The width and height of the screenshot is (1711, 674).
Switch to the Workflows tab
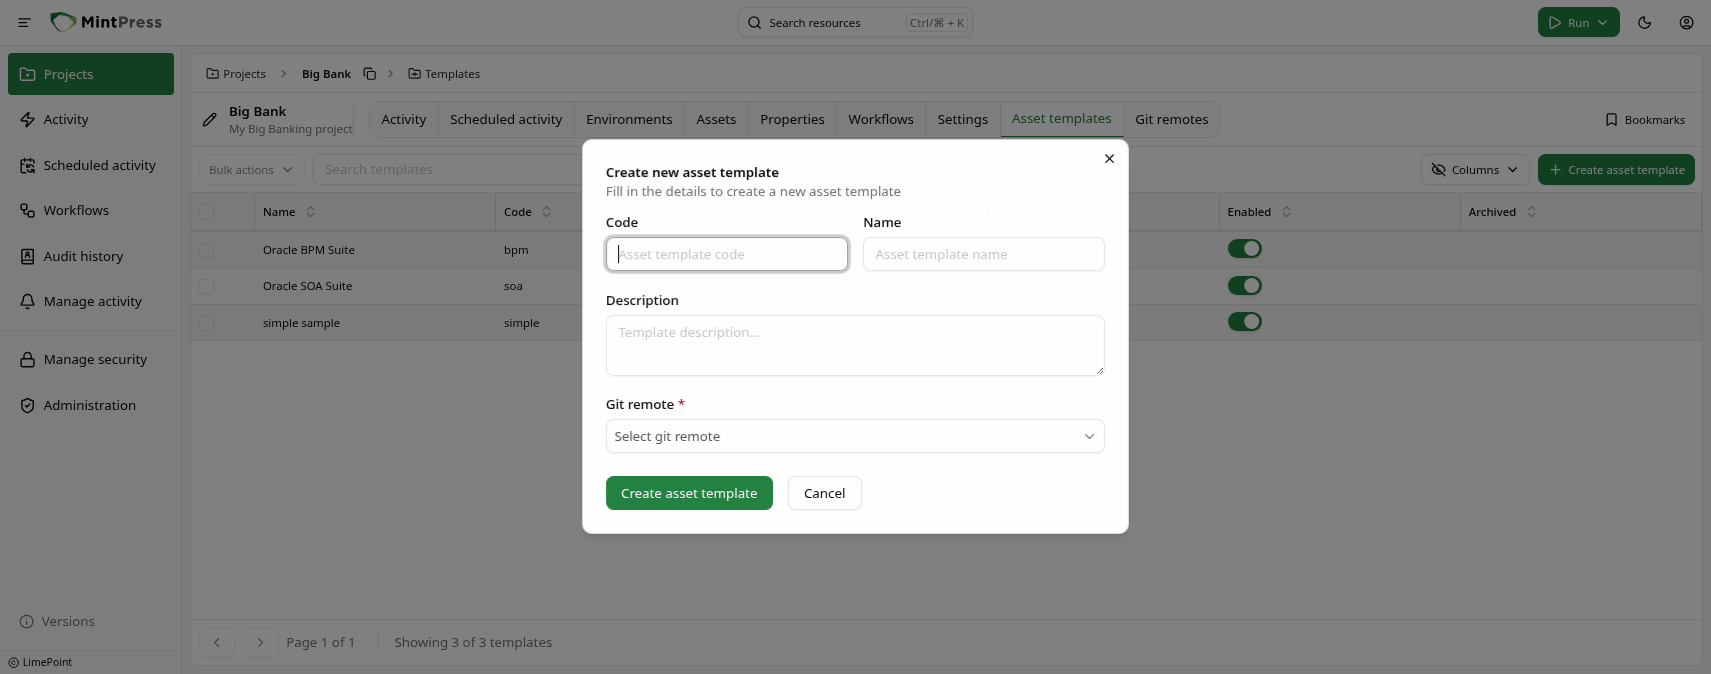pyautogui.click(x=881, y=119)
